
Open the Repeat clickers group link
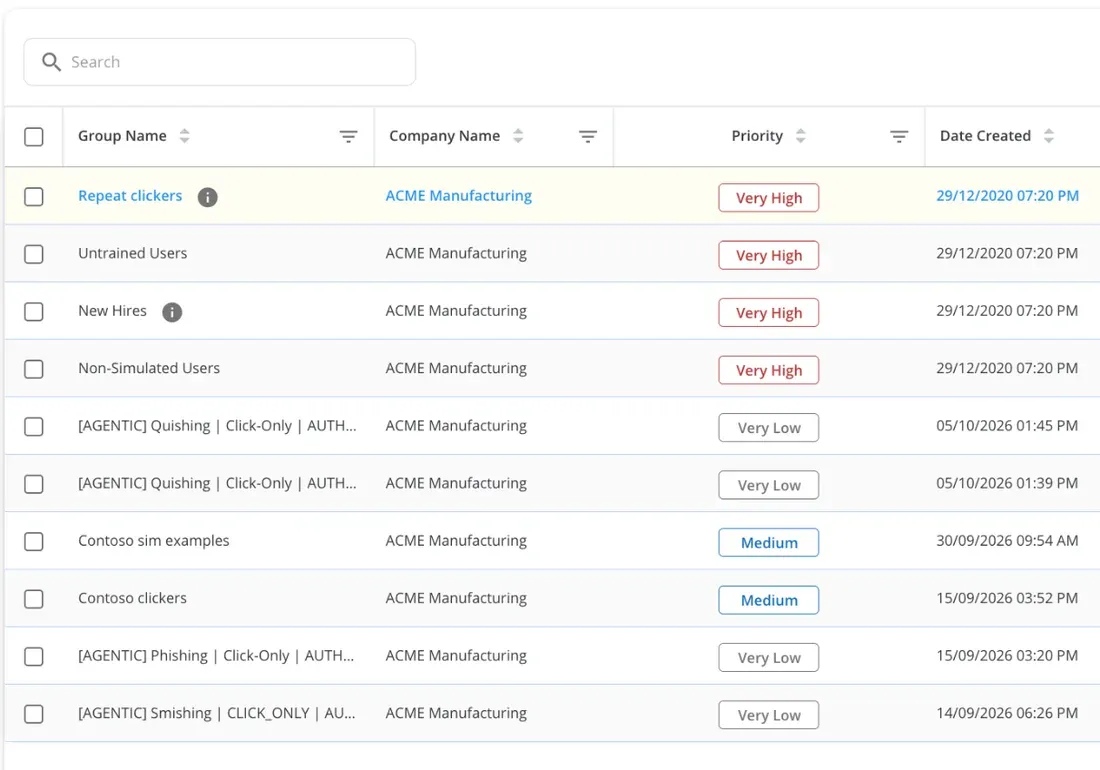(130, 196)
